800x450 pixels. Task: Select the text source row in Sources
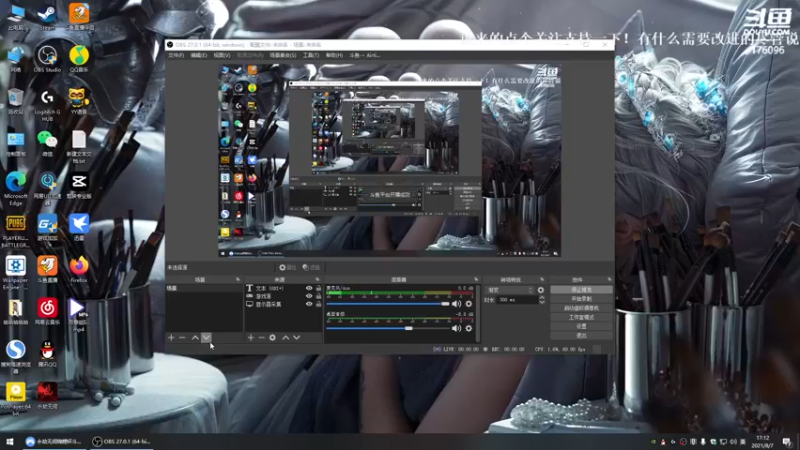[x=283, y=288]
